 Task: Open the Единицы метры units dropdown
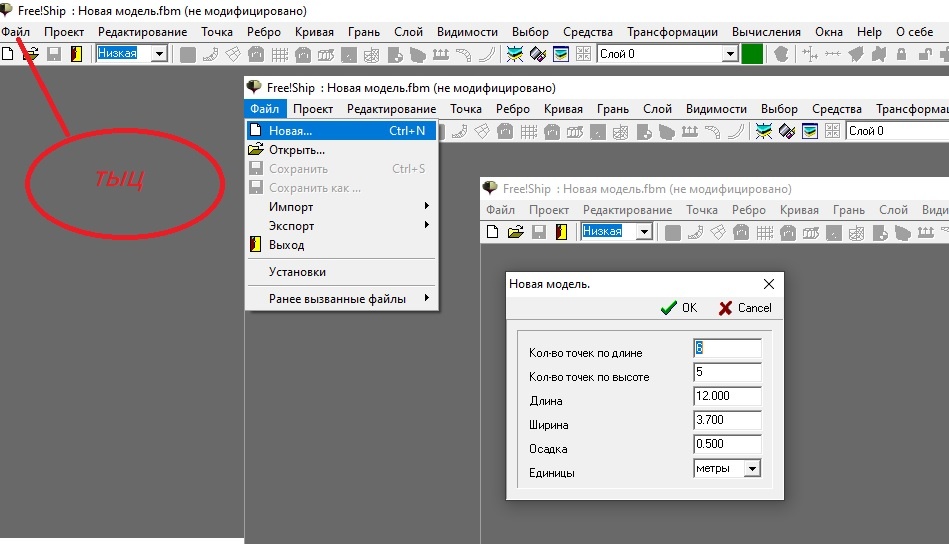pyautogui.click(x=752, y=468)
